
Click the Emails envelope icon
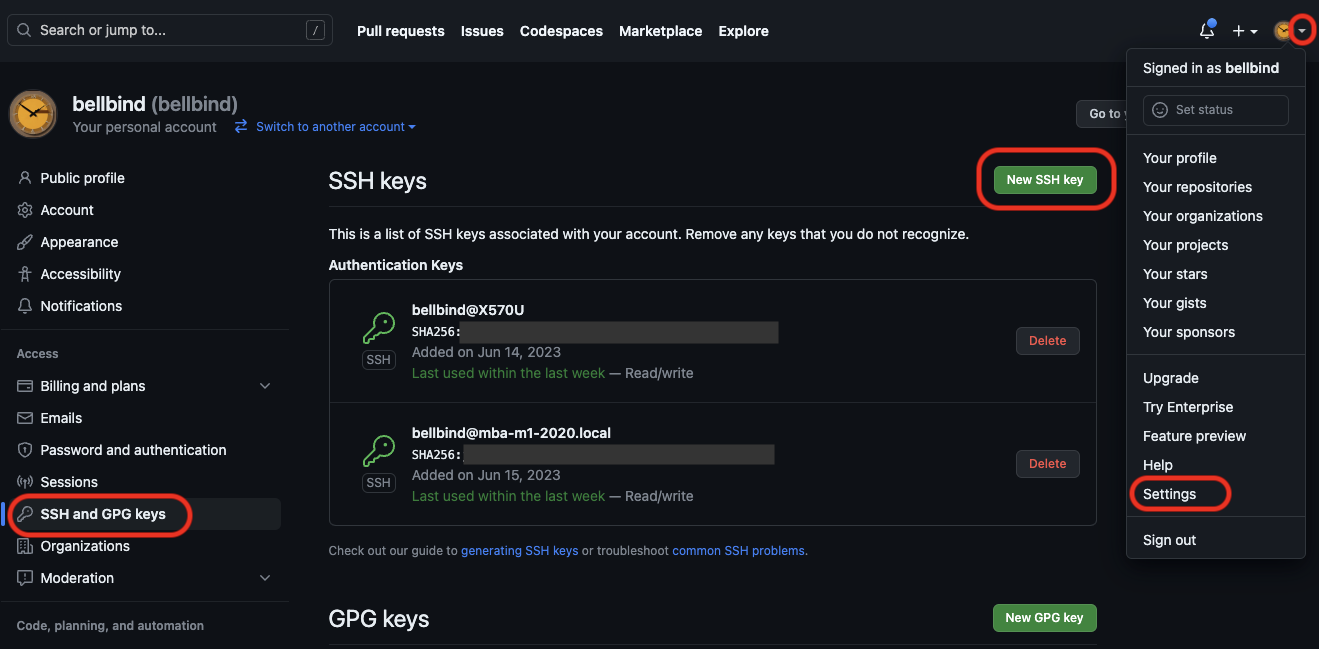pos(25,418)
